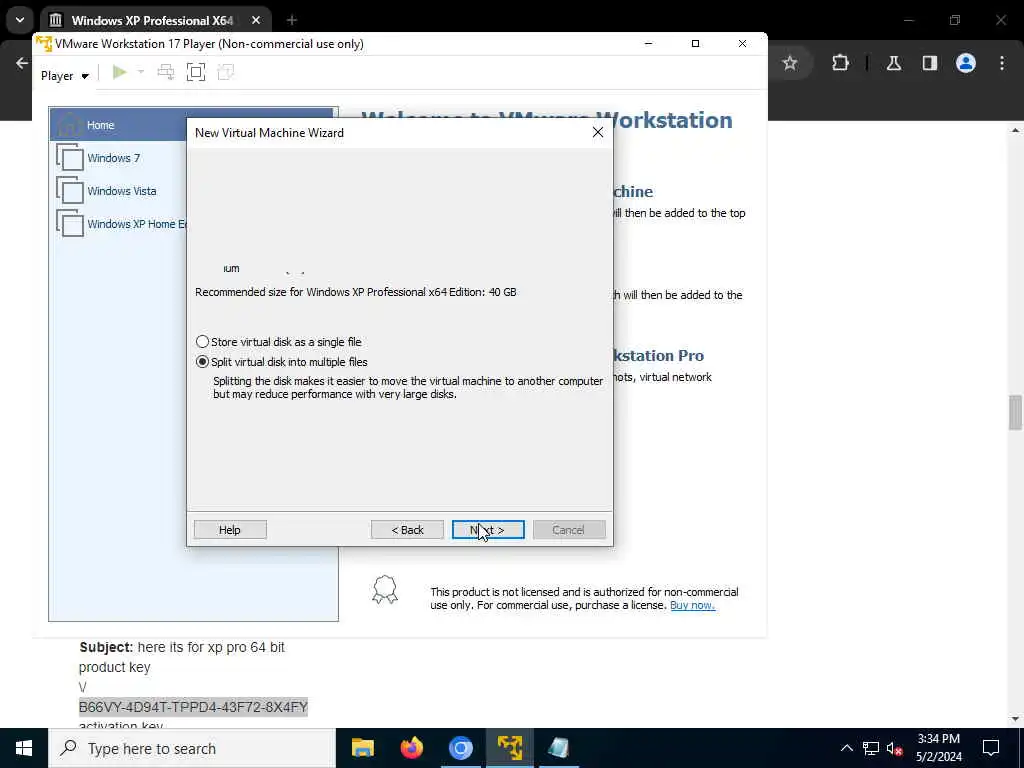Open the Windows Start menu
Image resolution: width=1024 pixels, height=768 pixels.
tap(24, 748)
